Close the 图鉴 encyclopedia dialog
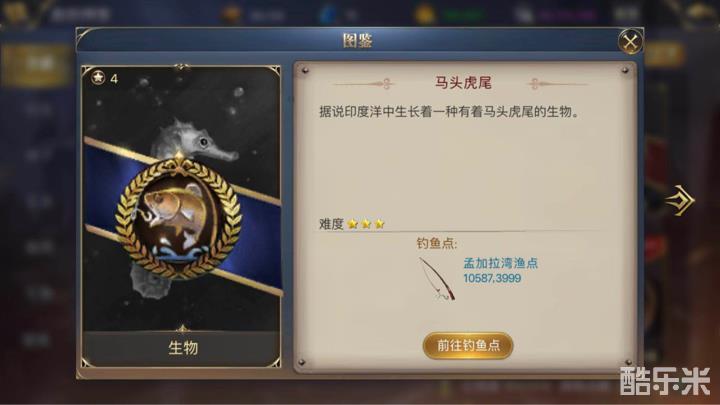 pyautogui.click(x=630, y=42)
